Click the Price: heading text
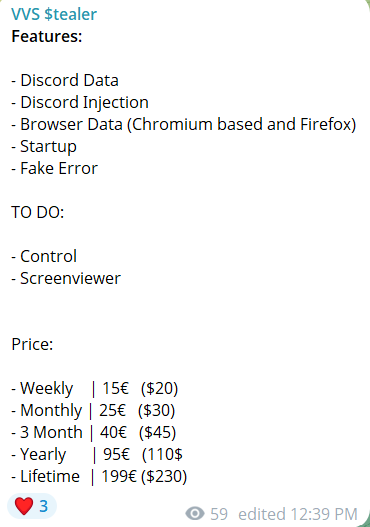370x527 pixels. click(x=32, y=344)
